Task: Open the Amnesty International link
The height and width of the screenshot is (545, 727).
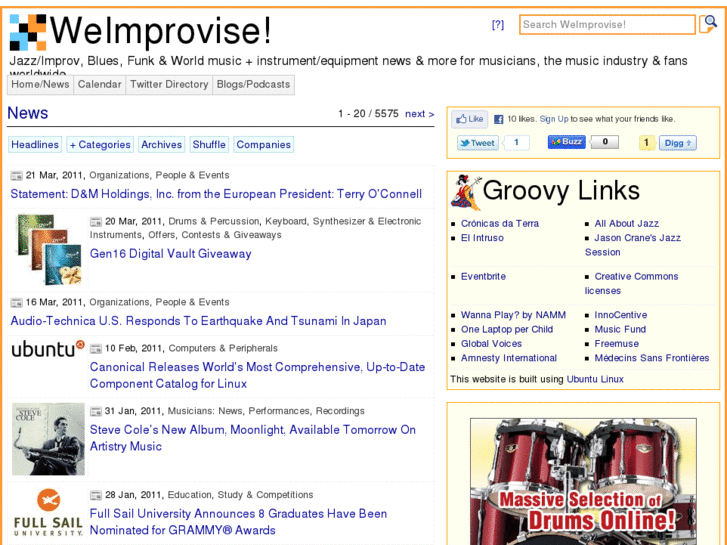Action: pyautogui.click(x=509, y=358)
